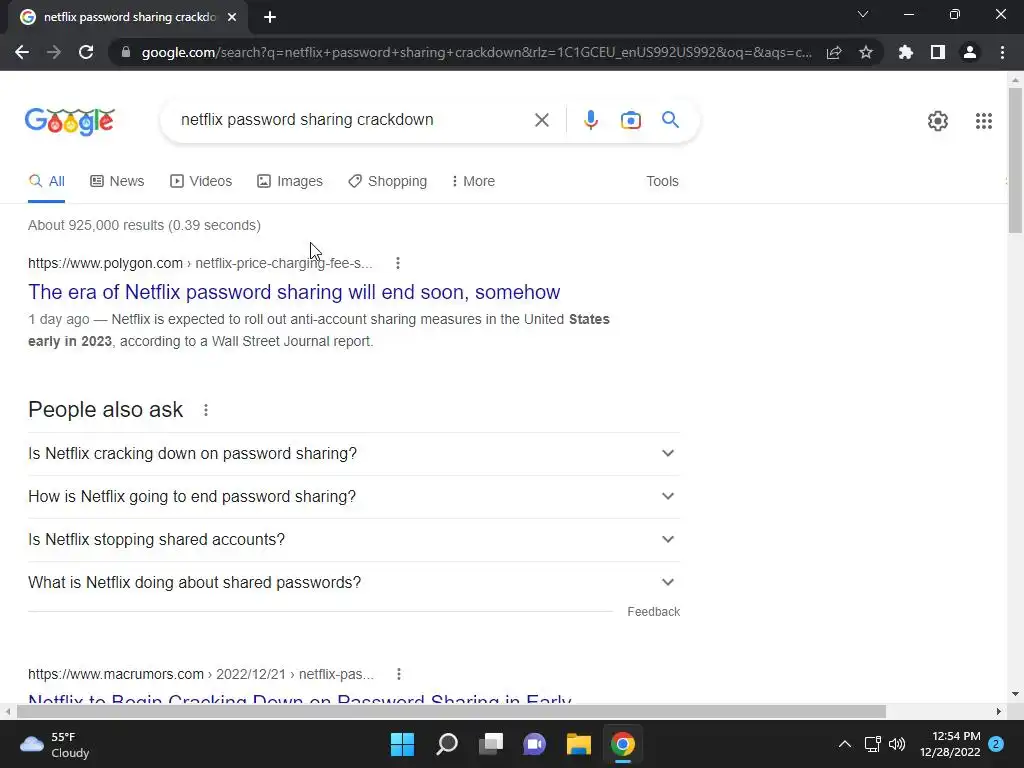Screen dimensions: 1024x768
Task: Open 'The era of Netflix password sharing' result
Action: (294, 292)
